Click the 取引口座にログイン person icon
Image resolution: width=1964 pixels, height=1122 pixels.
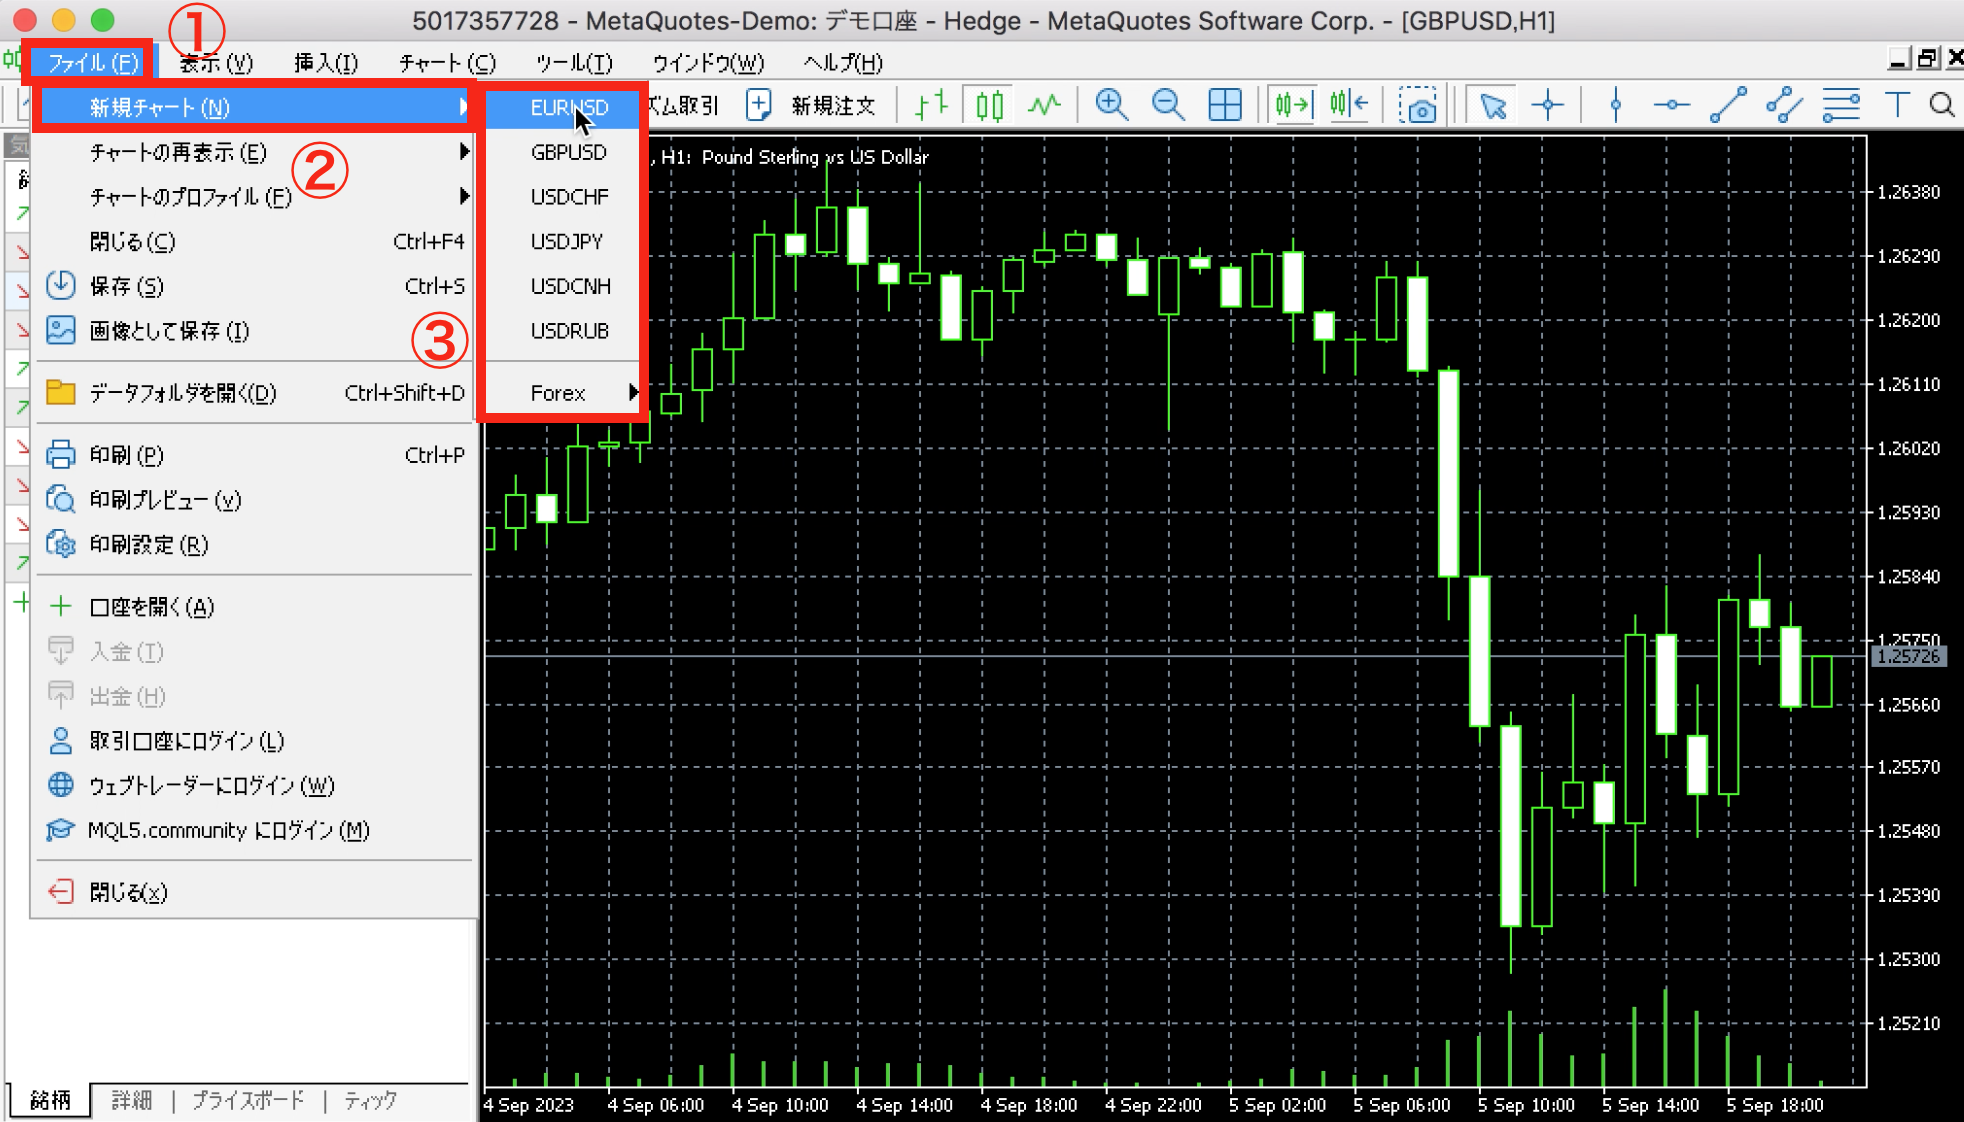coord(61,740)
